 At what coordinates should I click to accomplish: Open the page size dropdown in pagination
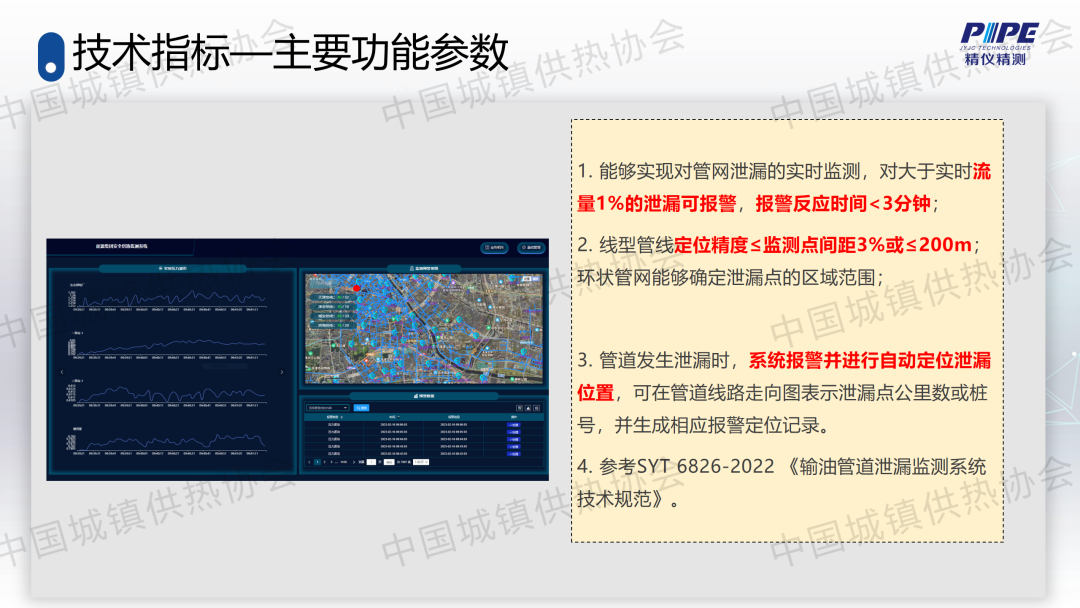click(x=422, y=462)
